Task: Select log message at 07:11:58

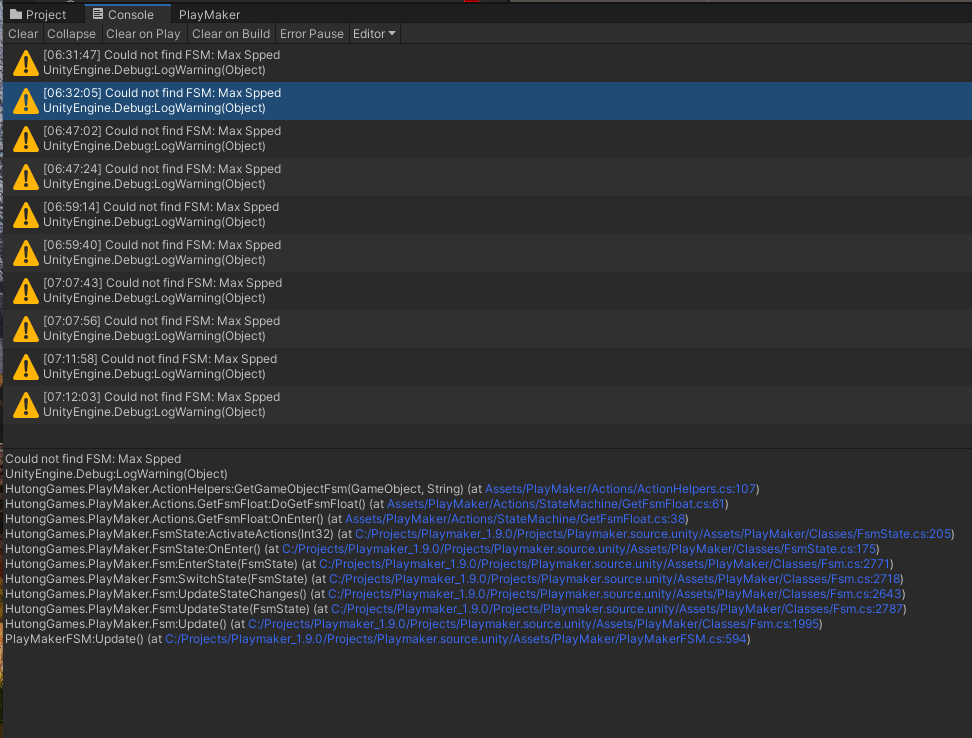Action: click(487, 367)
